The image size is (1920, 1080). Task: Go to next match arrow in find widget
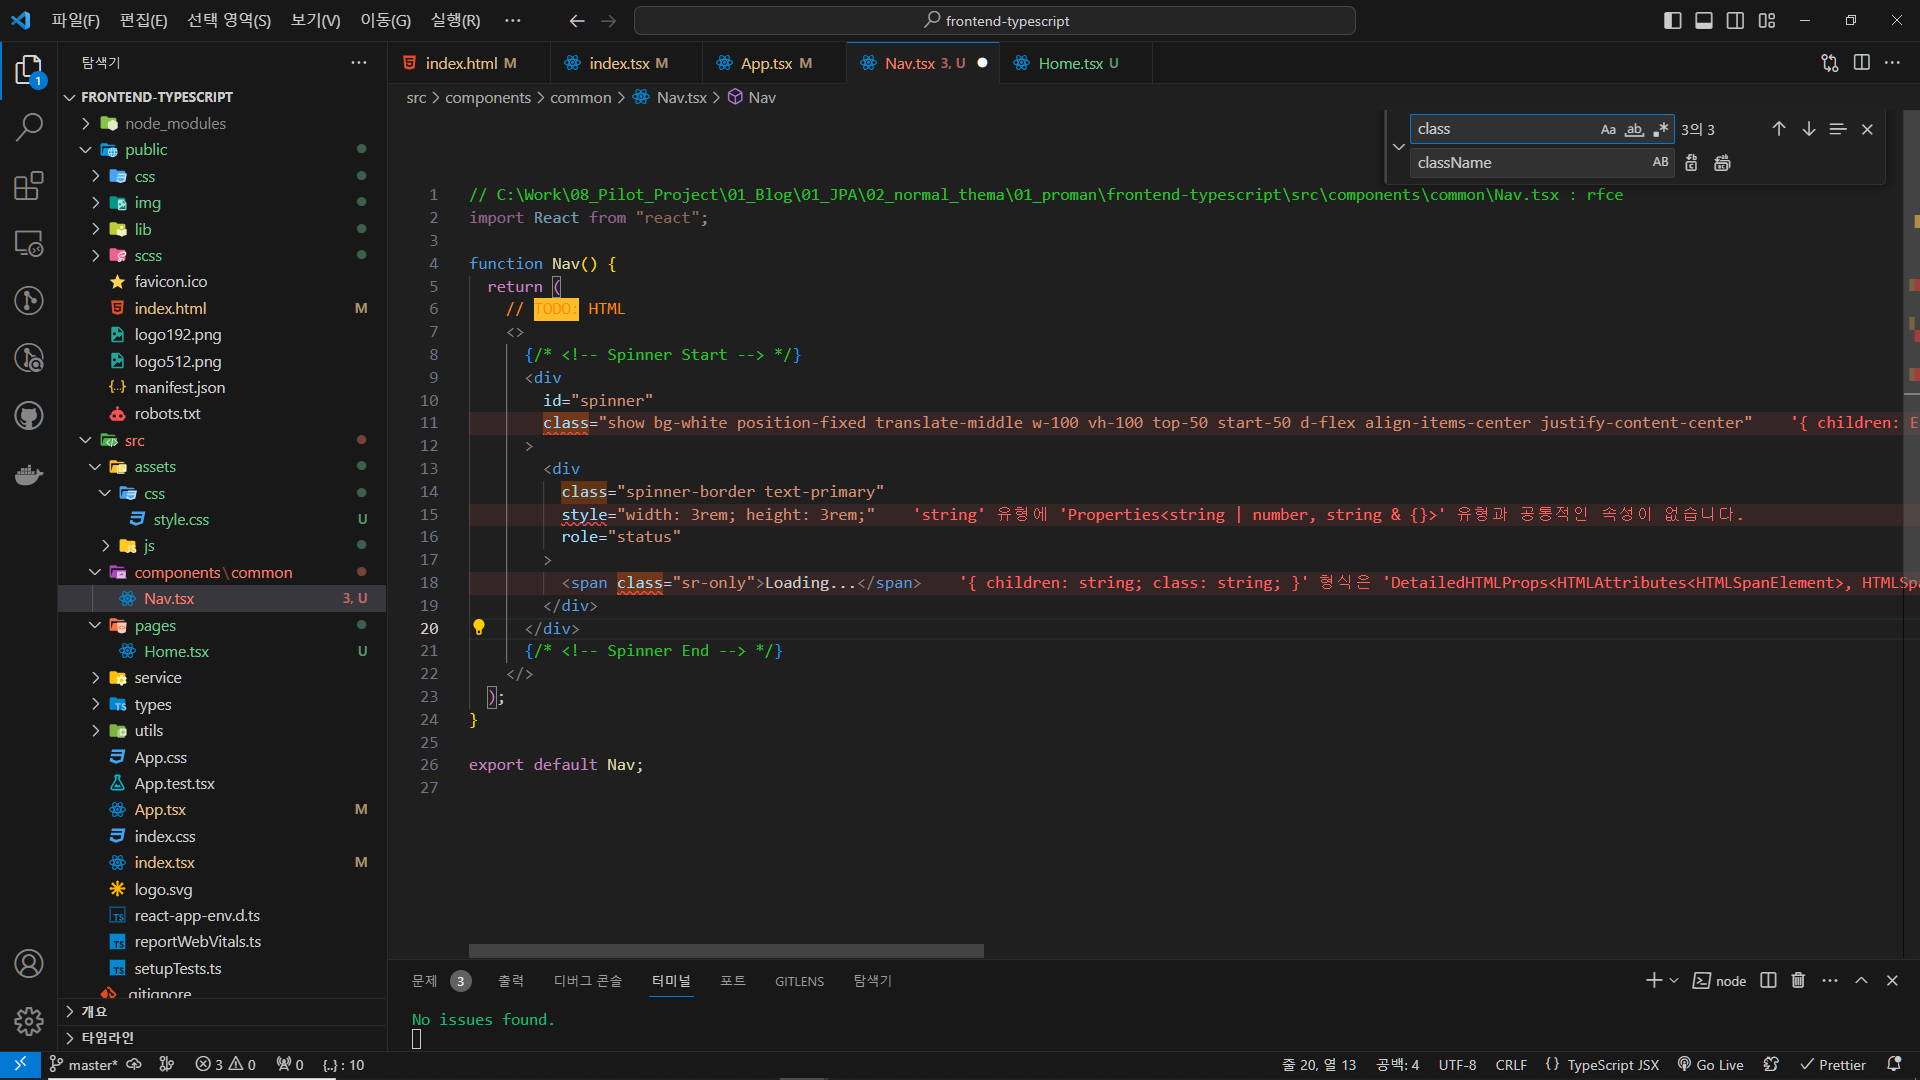(x=1808, y=129)
